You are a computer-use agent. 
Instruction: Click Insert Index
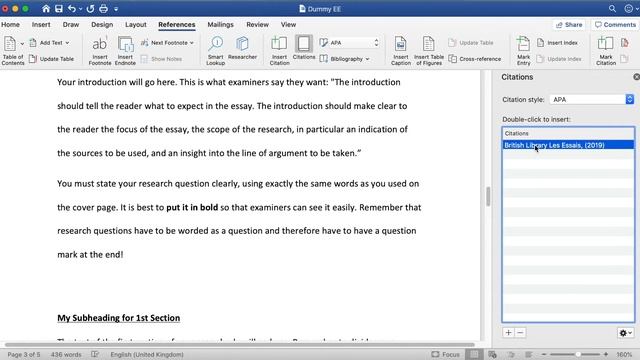click(557, 42)
